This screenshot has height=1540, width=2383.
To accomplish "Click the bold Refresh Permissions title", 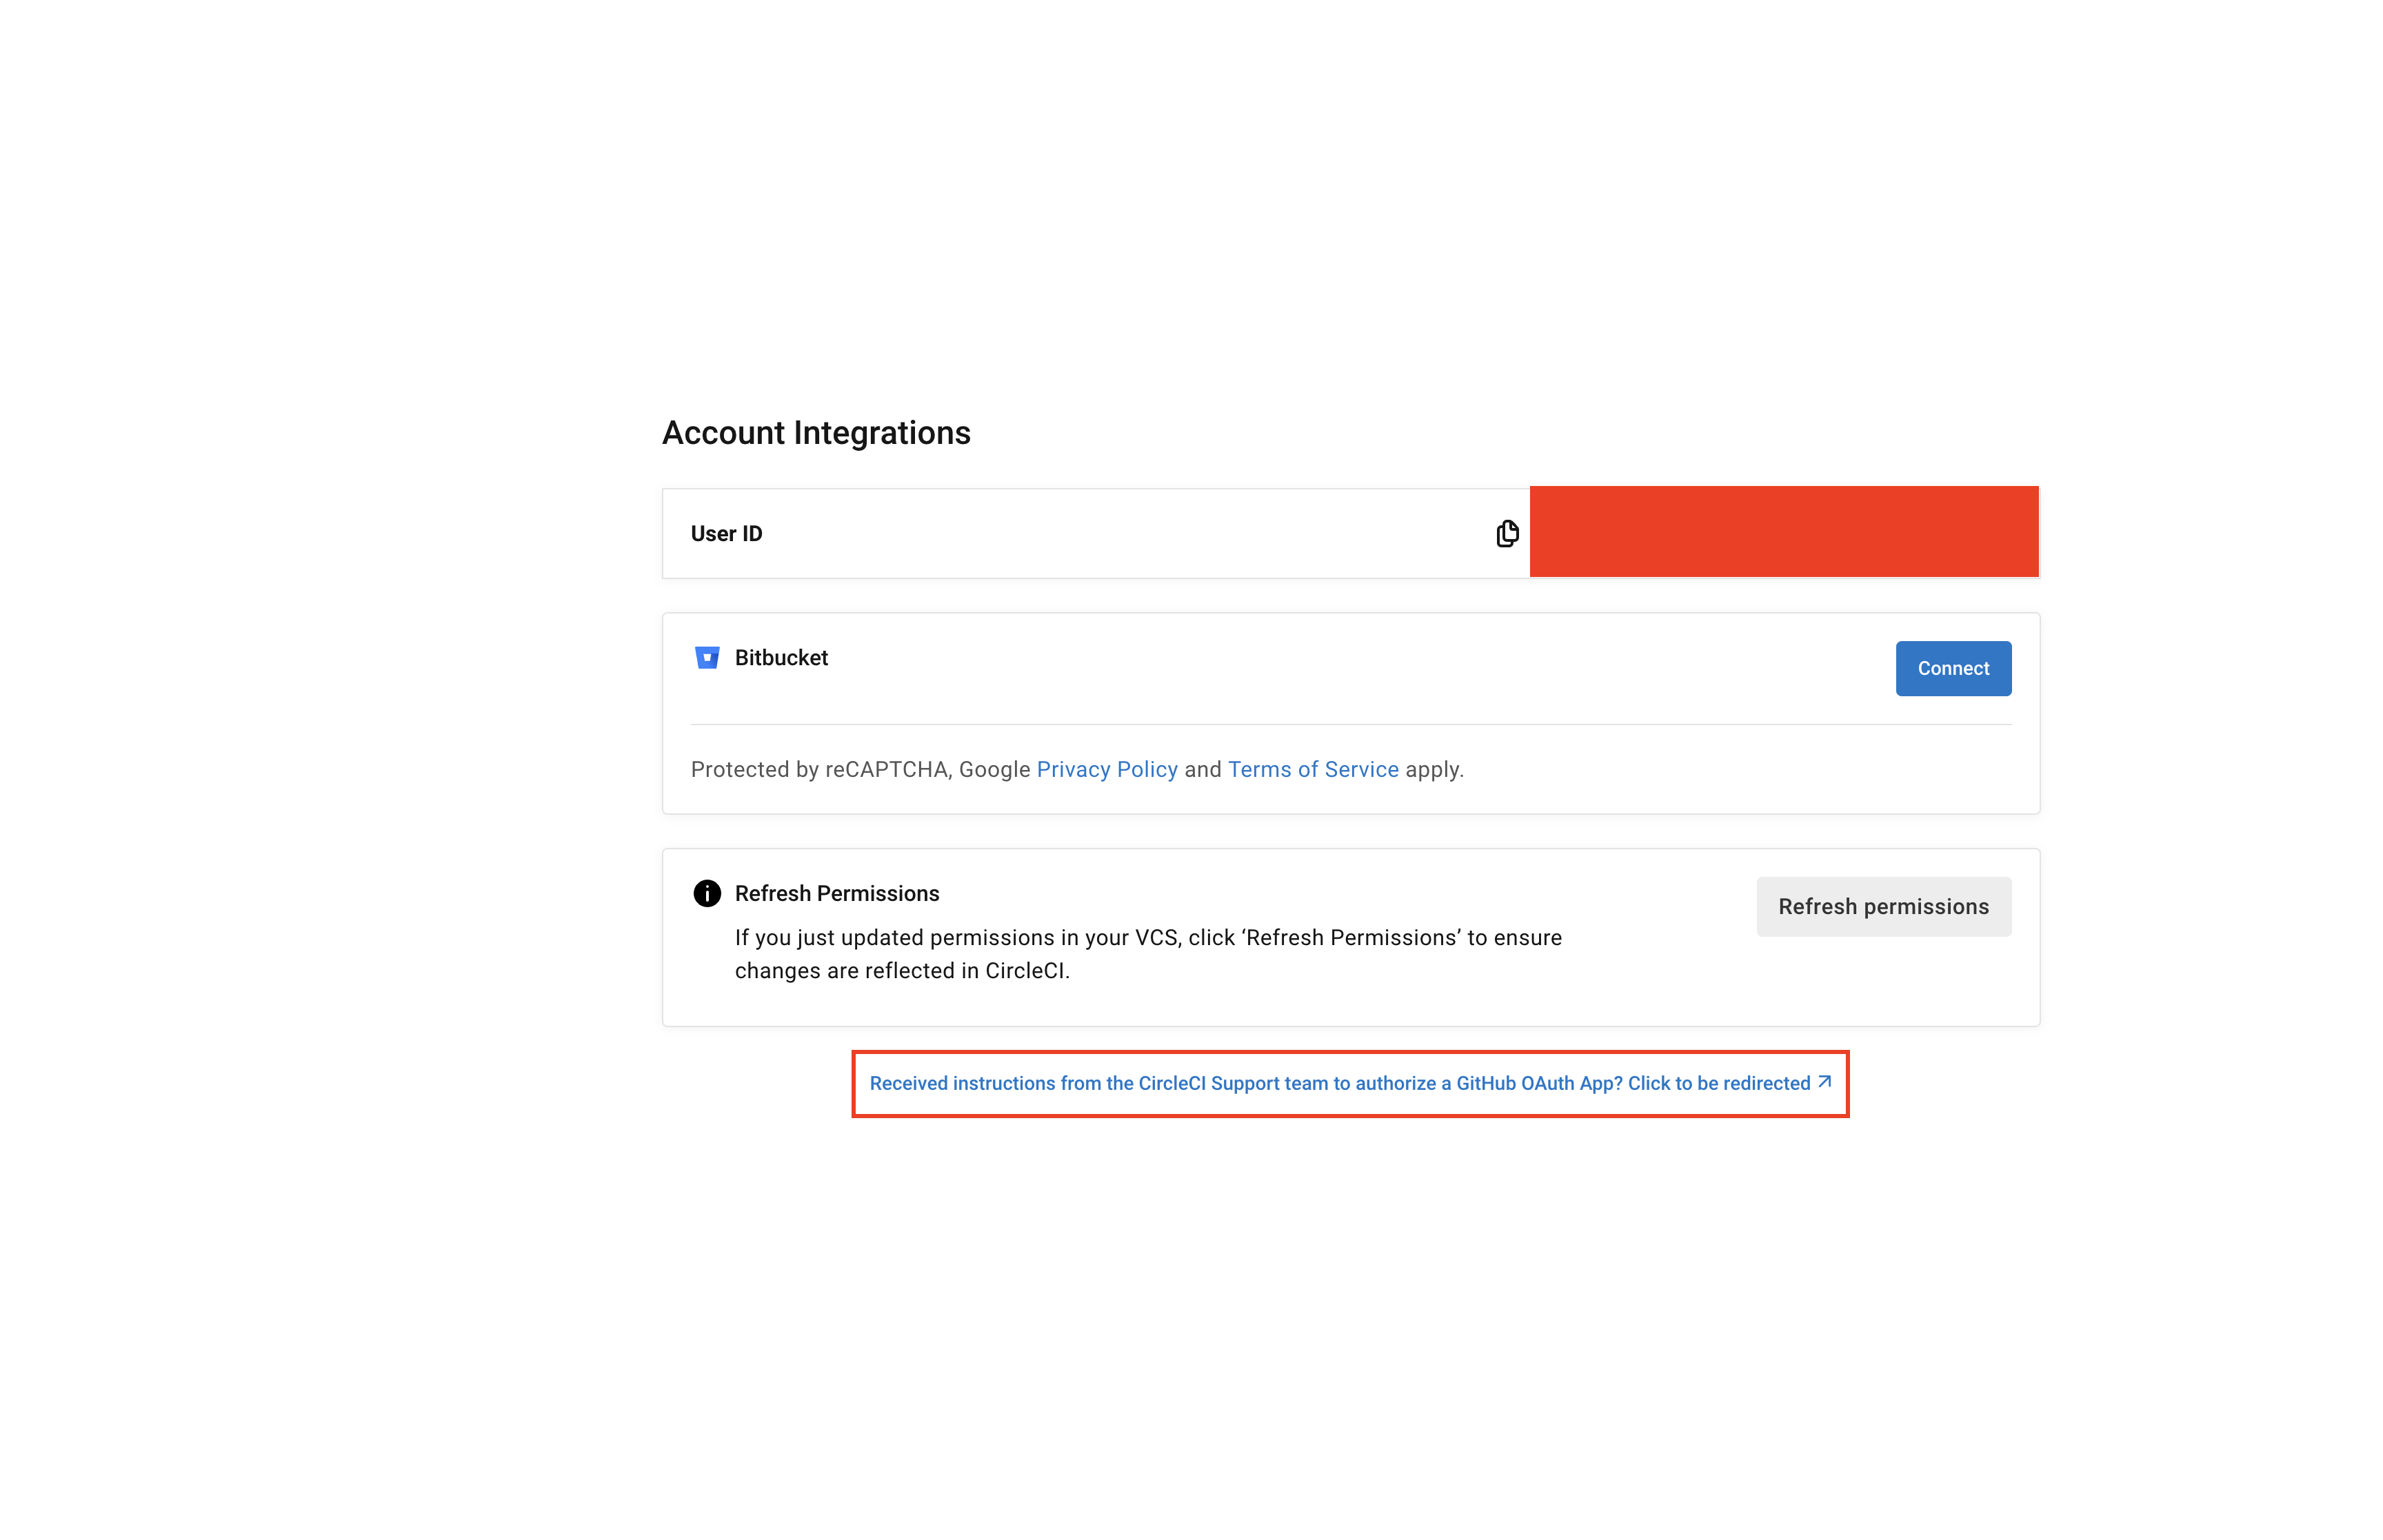I will [x=836, y=893].
